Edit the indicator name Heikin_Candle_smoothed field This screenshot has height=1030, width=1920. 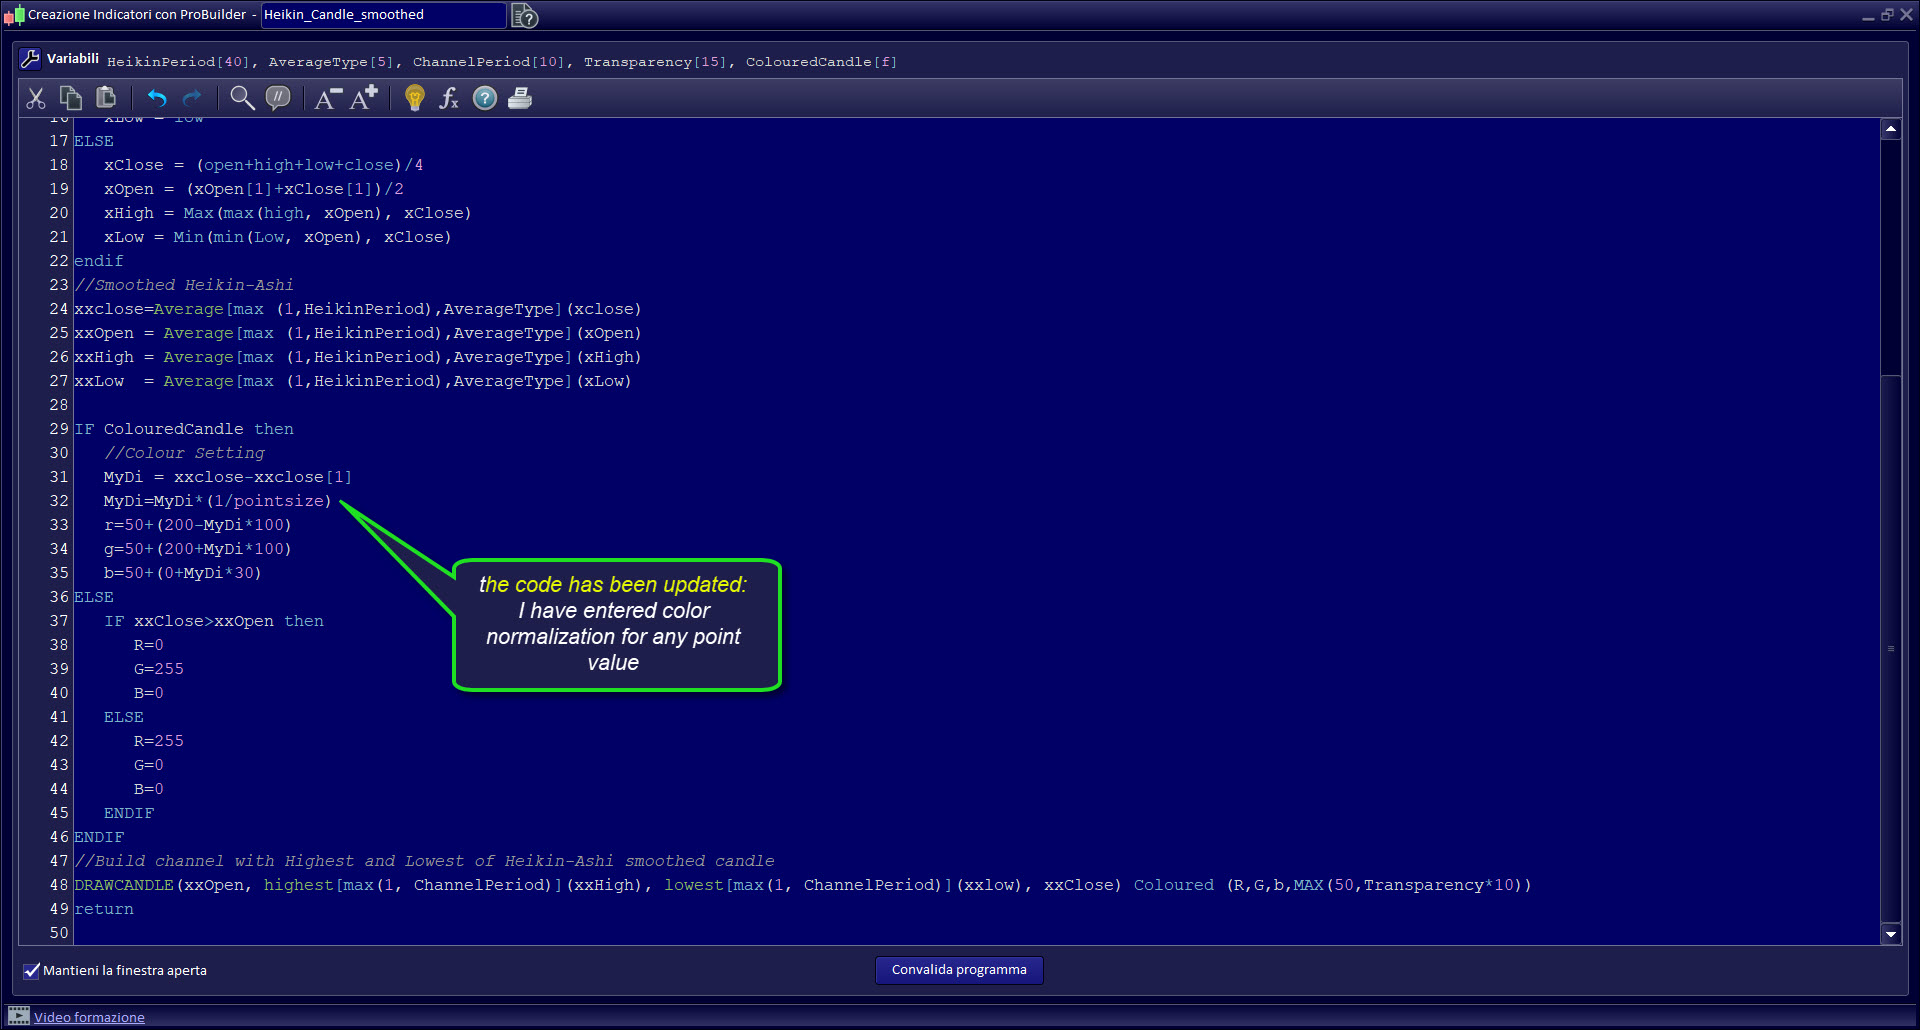tap(384, 15)
